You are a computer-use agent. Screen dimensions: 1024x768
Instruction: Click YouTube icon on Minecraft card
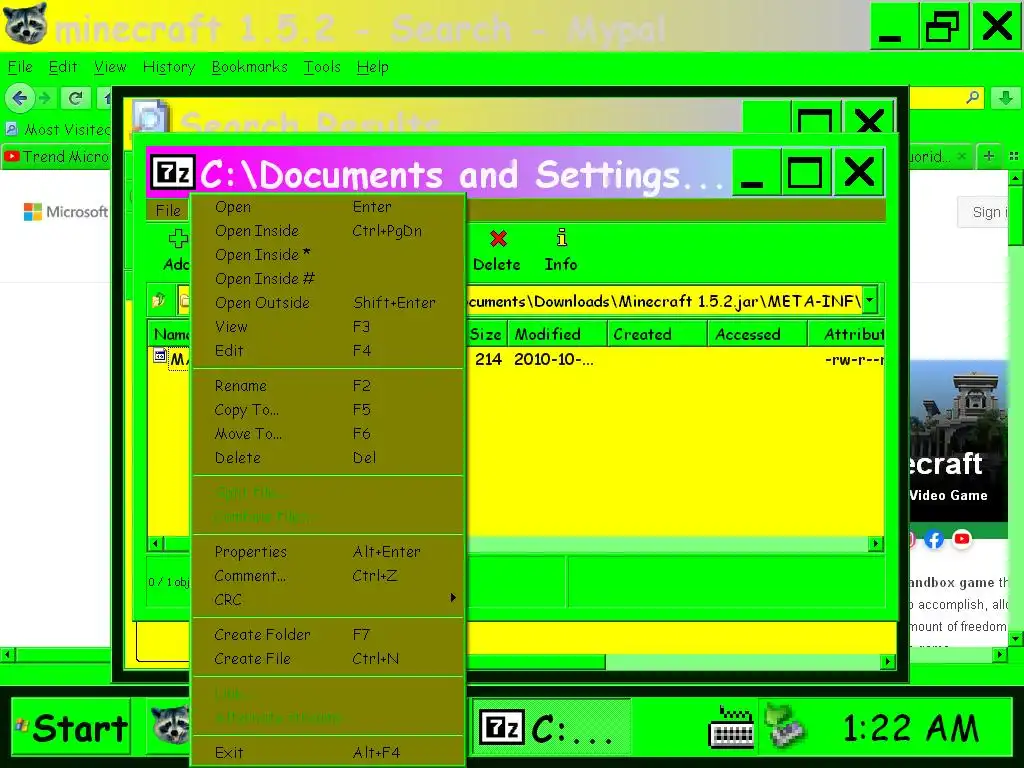pos(962,539)
